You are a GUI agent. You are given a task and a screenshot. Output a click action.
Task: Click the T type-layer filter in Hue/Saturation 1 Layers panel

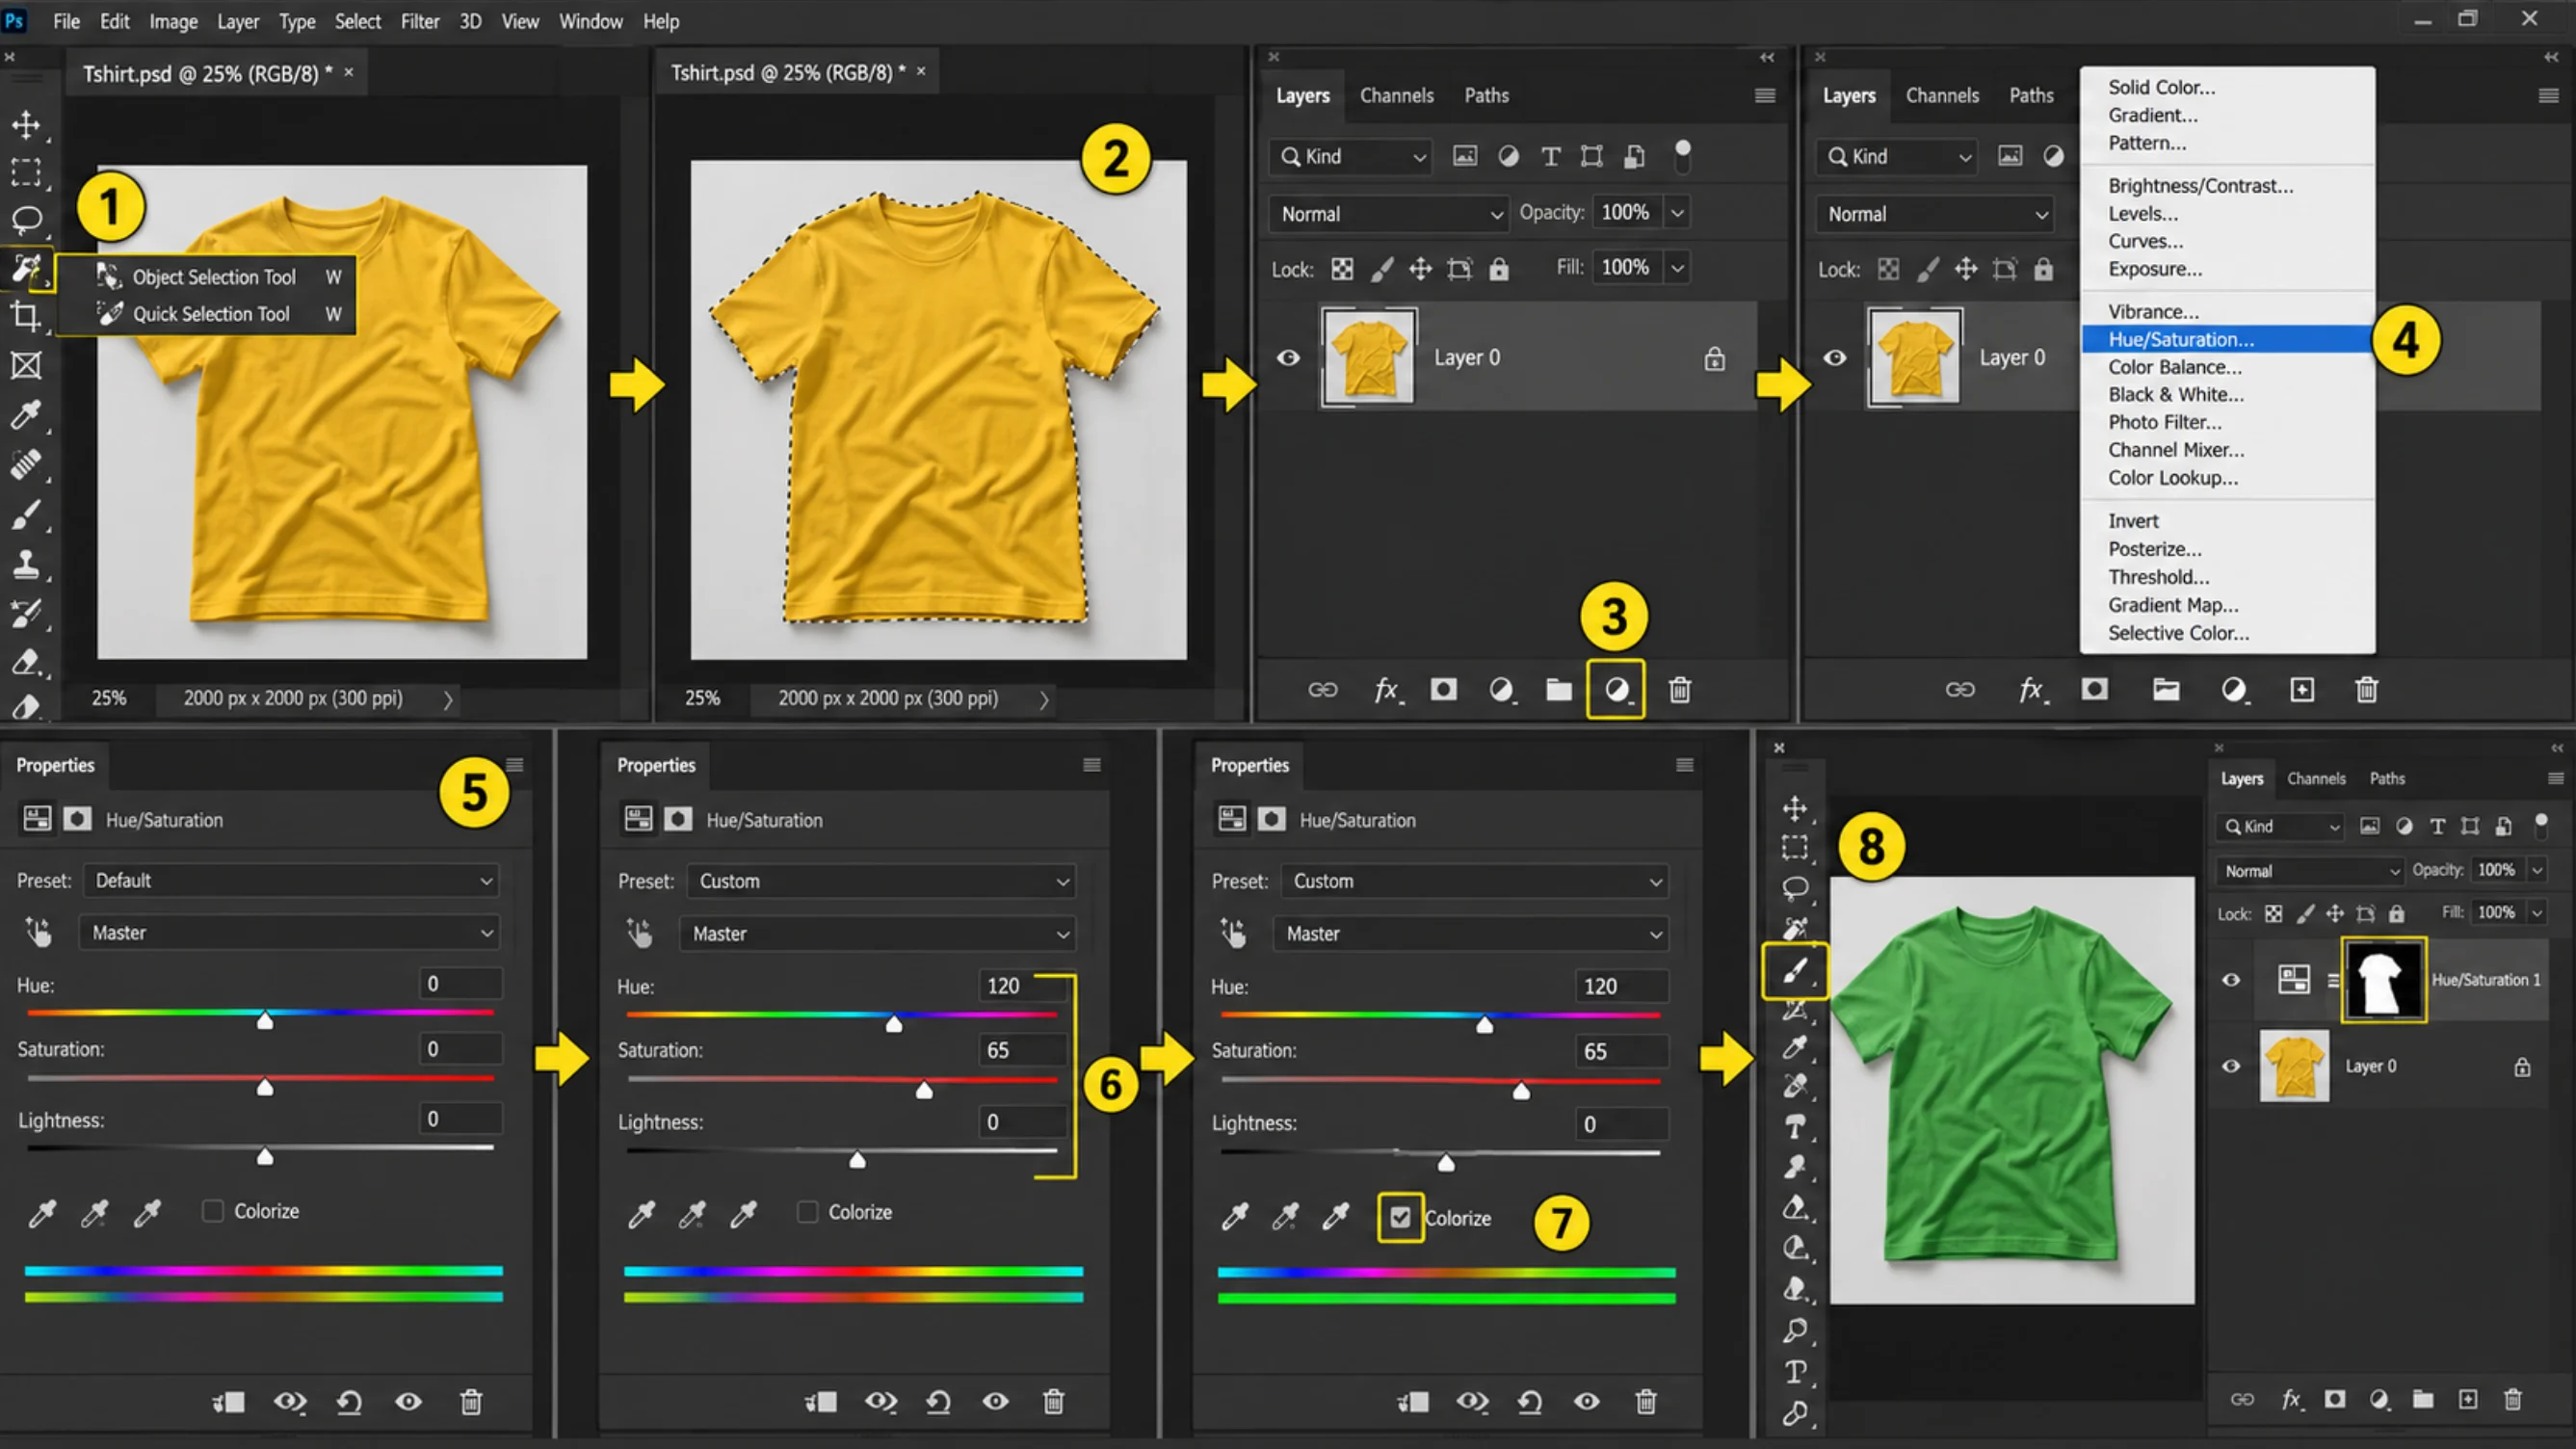point(2438,826)
